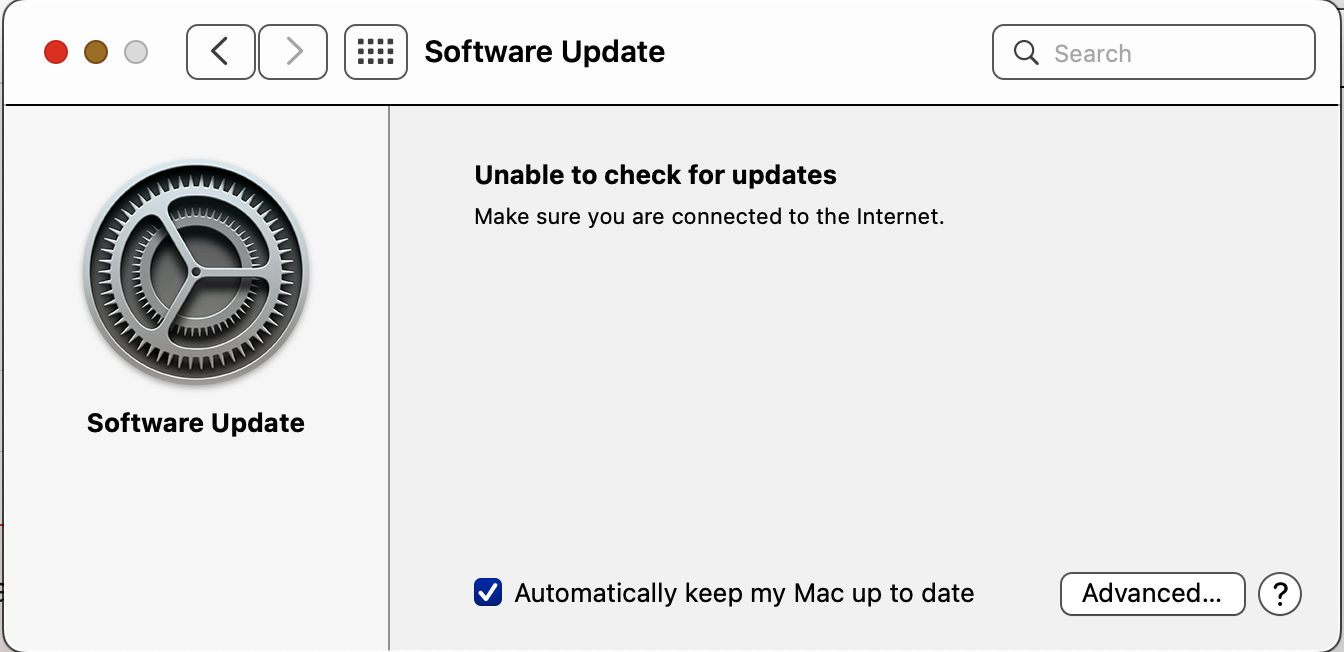The height and width of the screenshot is (652, 1344).
Task: Disable Automatically keep my Mac up to date
Action: pyautogui.click(x=487, y=592)
